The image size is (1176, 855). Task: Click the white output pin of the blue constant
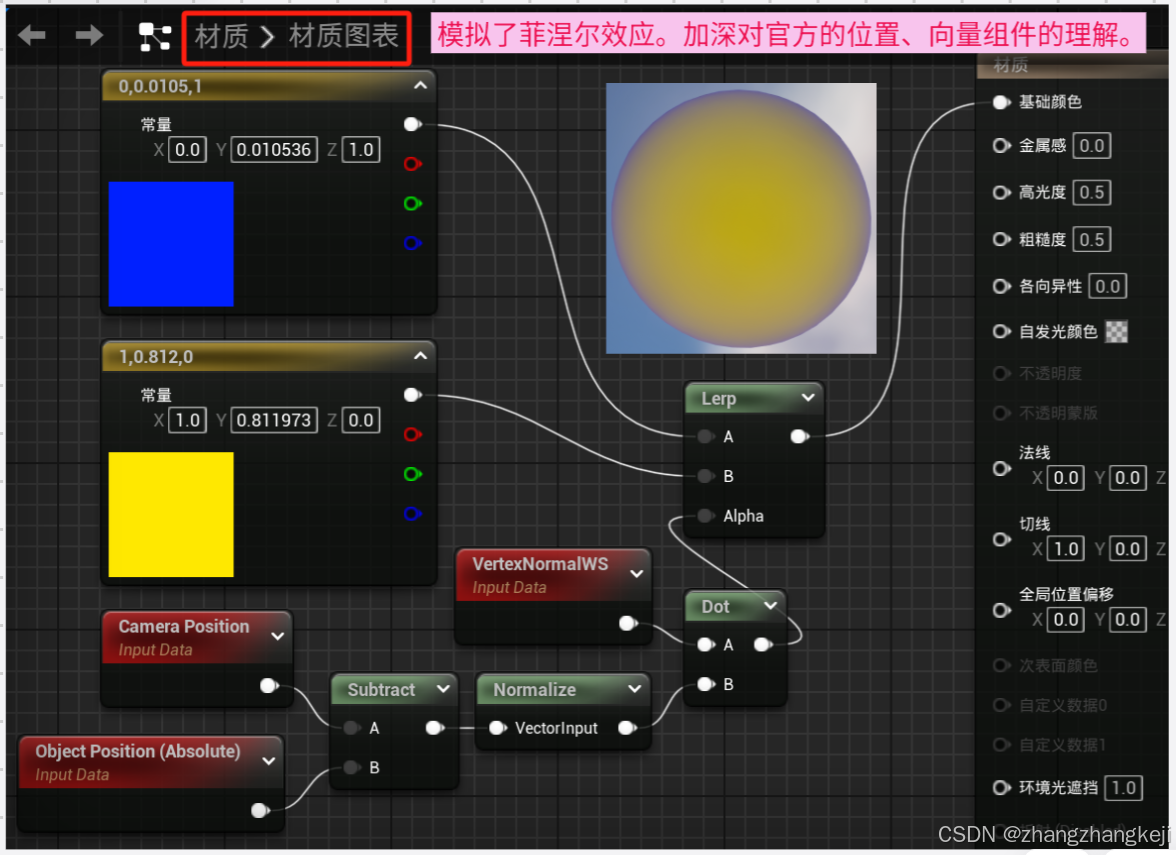click(x=412, y=124)
